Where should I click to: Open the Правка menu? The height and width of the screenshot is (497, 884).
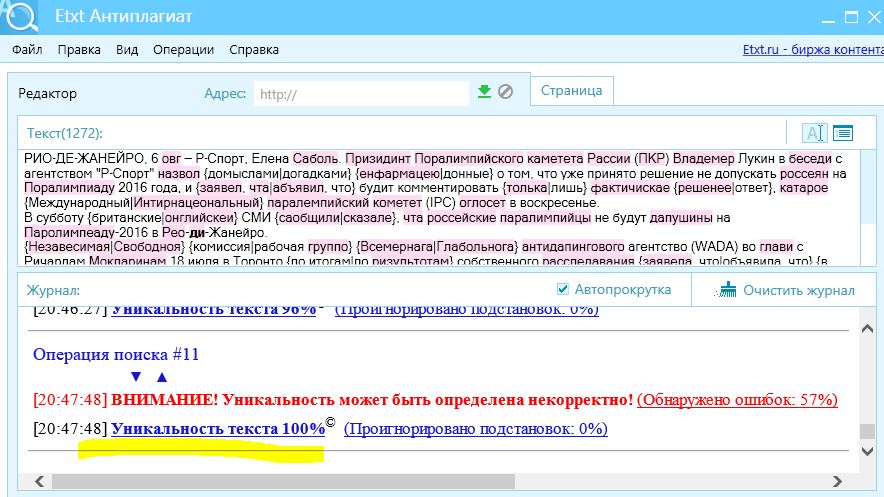point(79,50)
